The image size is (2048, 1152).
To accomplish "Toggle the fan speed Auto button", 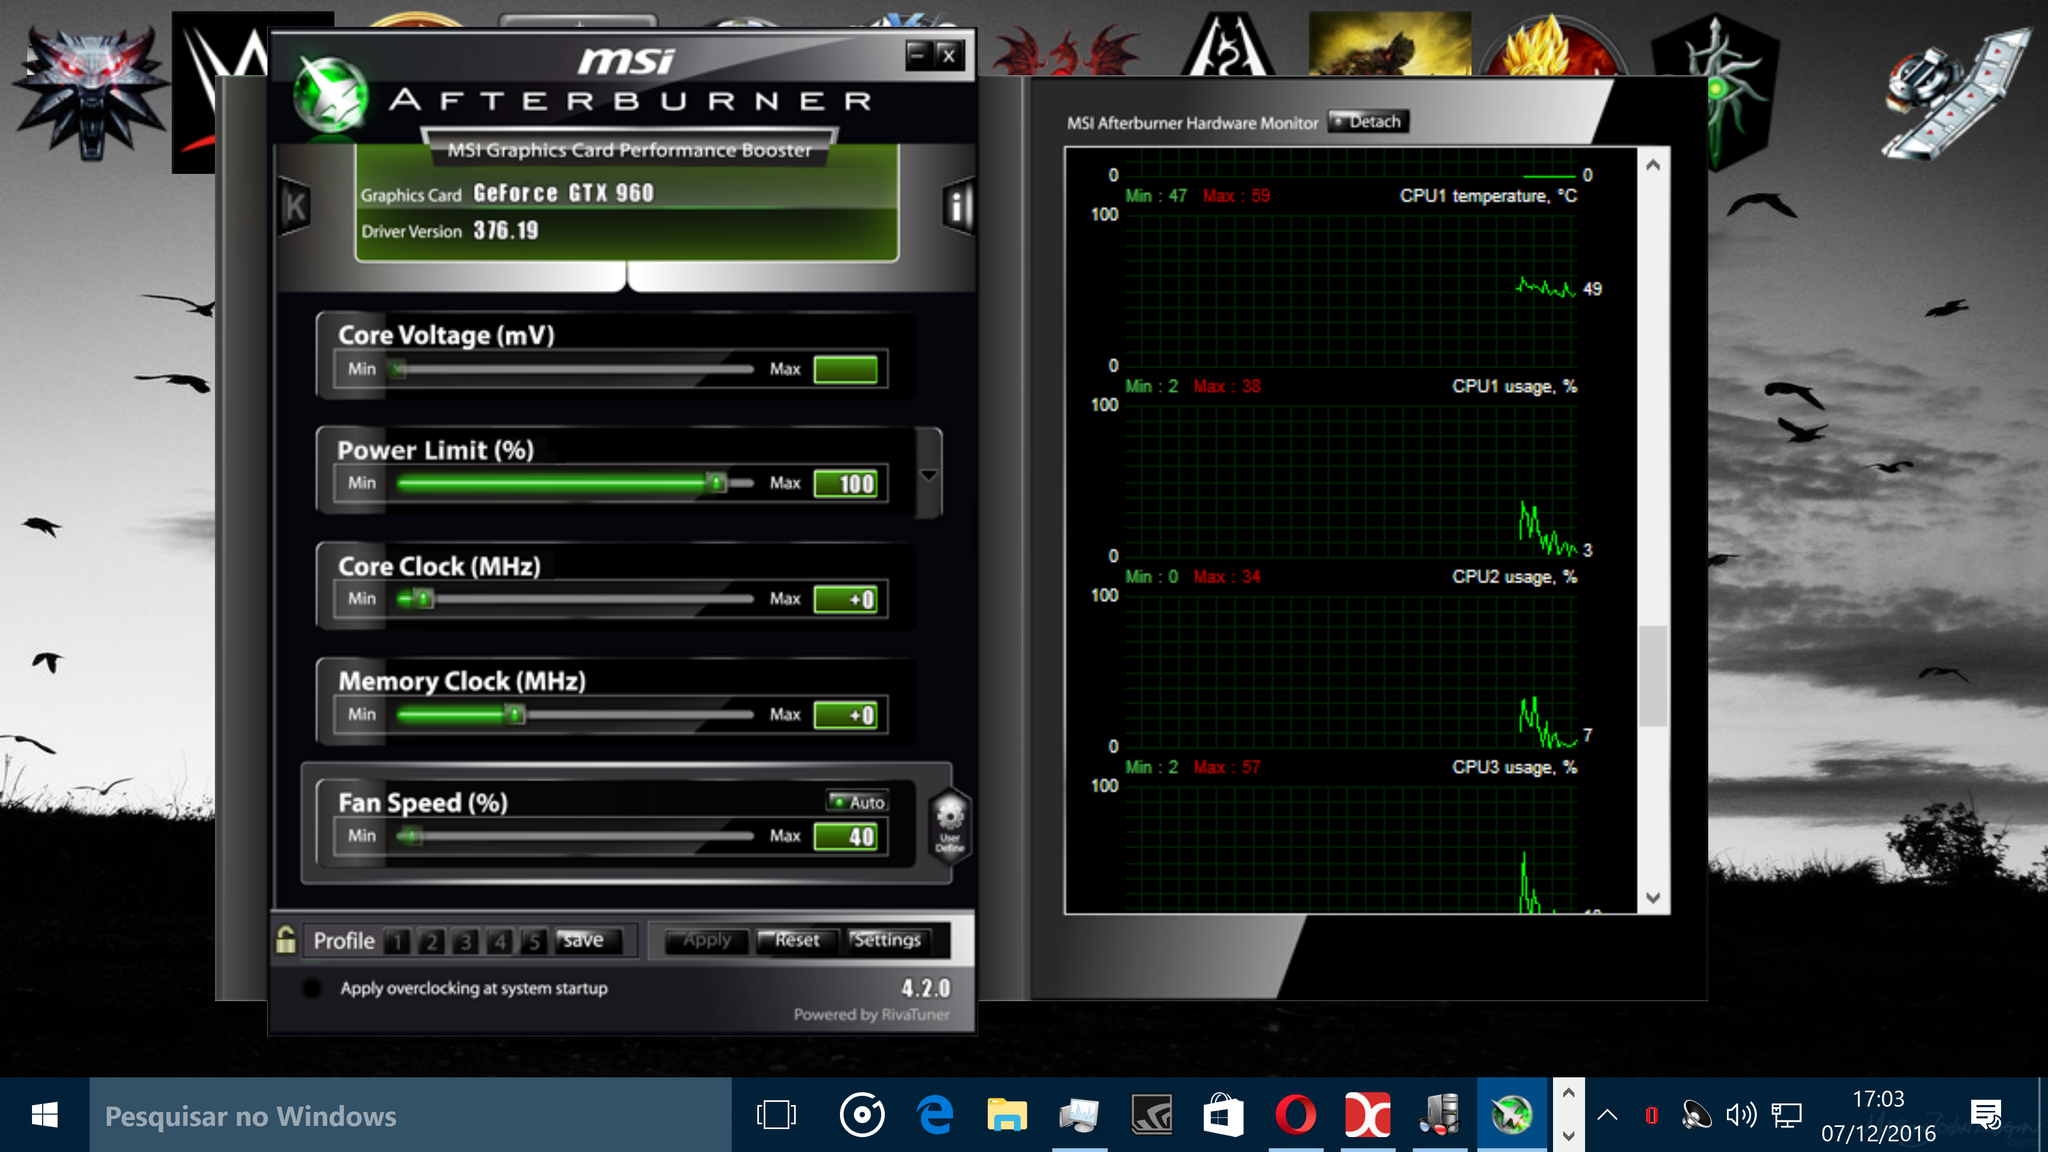I will [858, 802].
